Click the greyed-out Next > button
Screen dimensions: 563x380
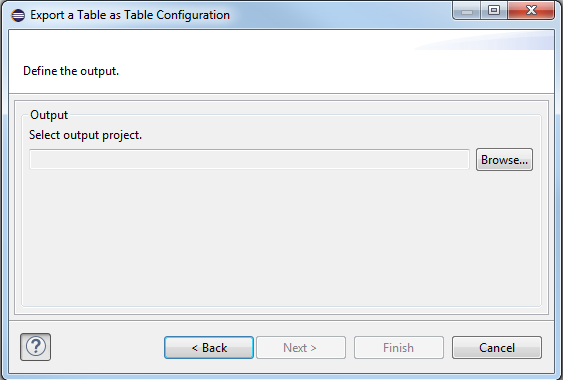pyautogui.click(x=301, y=348)
